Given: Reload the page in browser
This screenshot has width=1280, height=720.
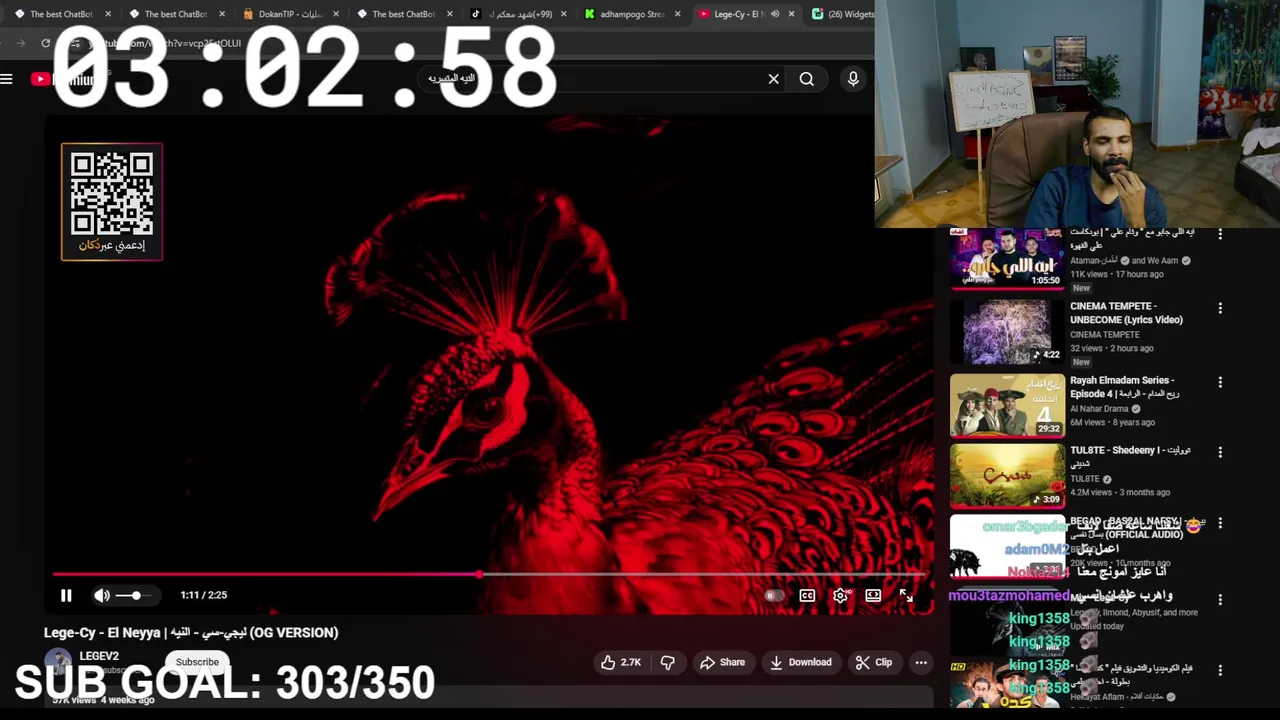Looking at the screenshot, I should [x=46, y=43].
